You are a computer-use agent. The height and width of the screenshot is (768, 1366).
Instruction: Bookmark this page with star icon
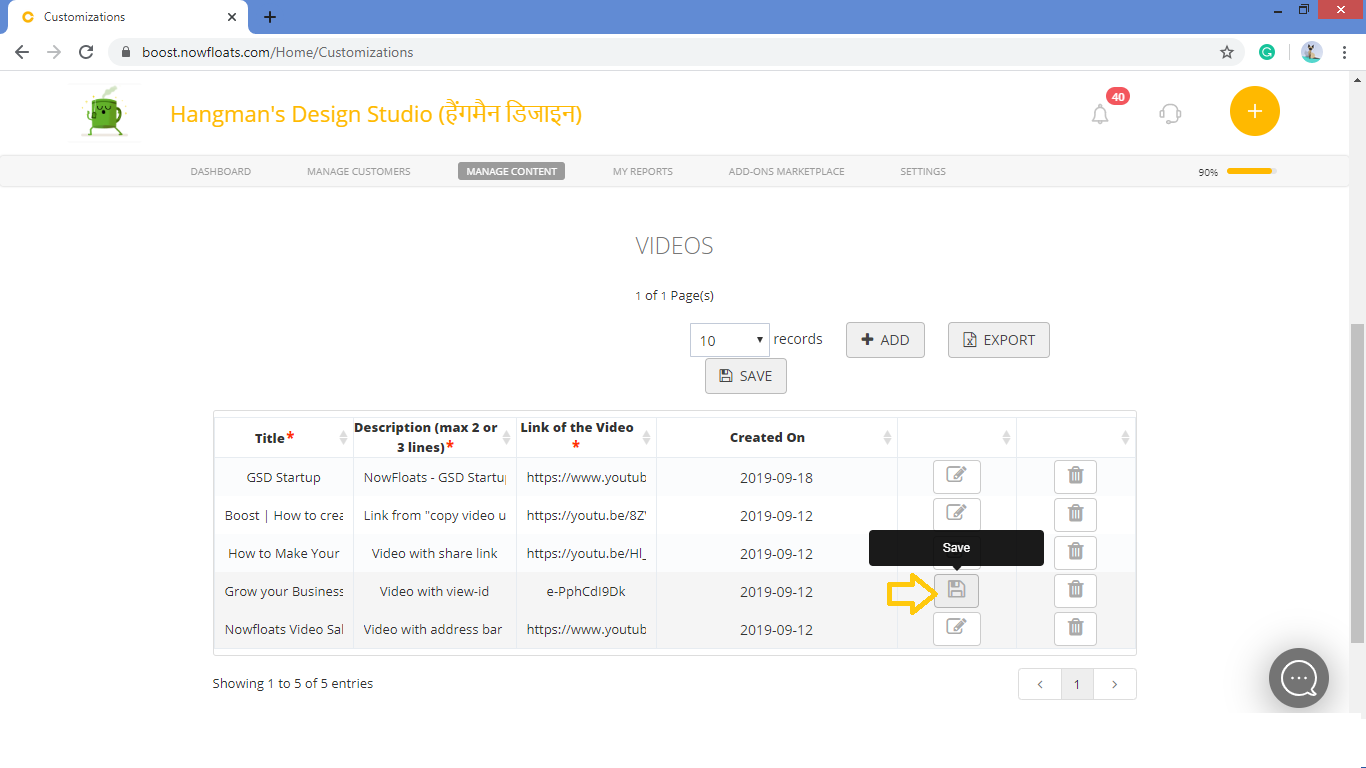pos(1227,52)
